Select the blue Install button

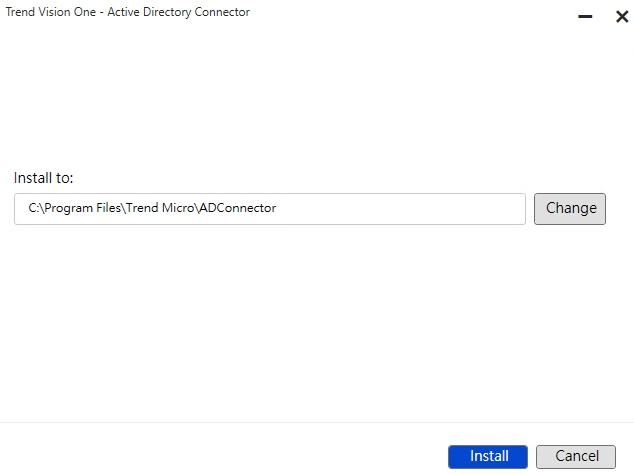point(489,456)
